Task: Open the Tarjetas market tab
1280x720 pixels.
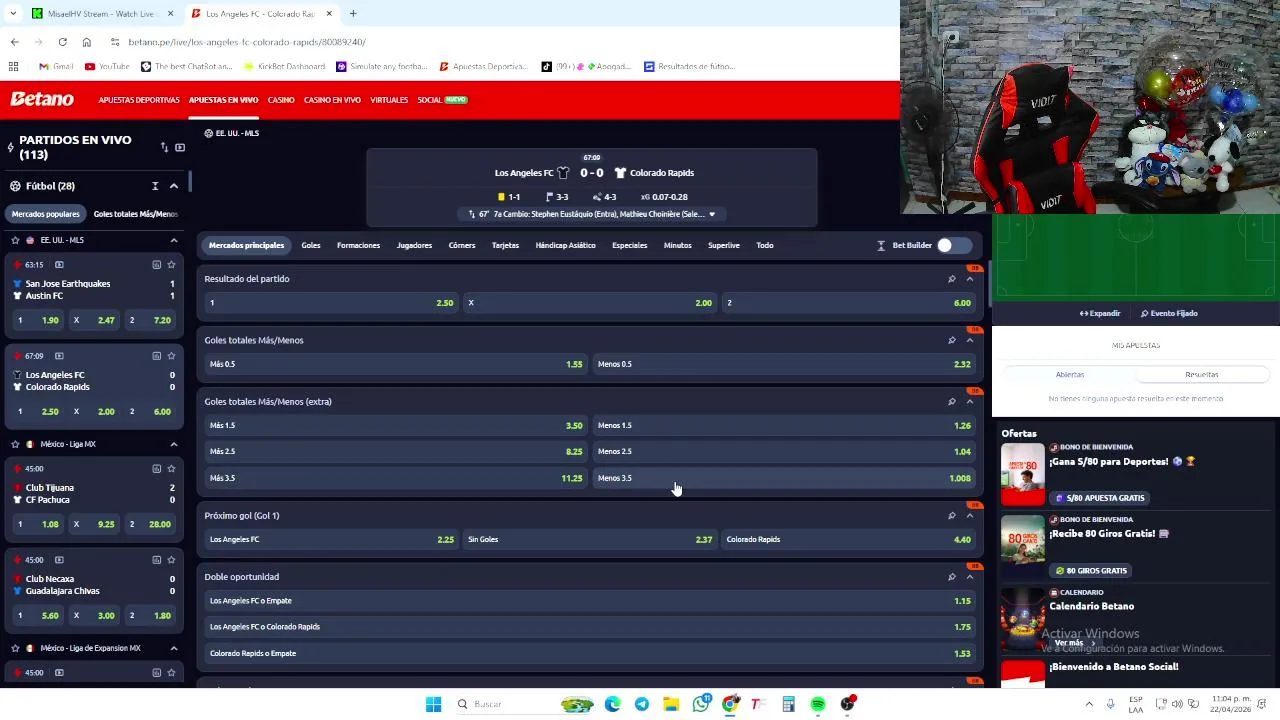Action: click(505, 245)
